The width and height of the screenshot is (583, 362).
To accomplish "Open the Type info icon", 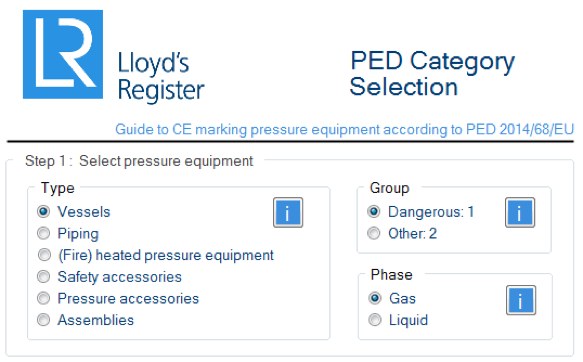I will [x=288, y=212].
